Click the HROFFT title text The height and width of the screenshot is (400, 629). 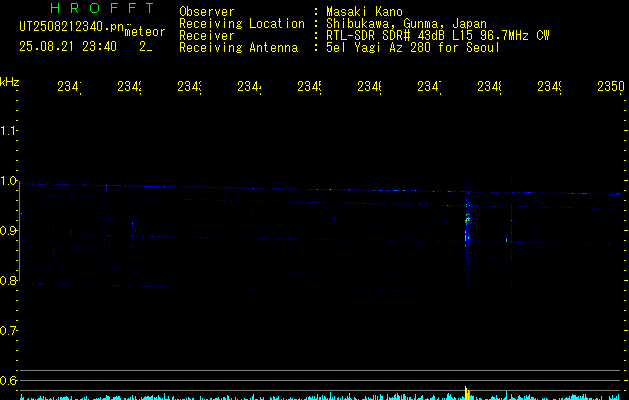point(102,8)
